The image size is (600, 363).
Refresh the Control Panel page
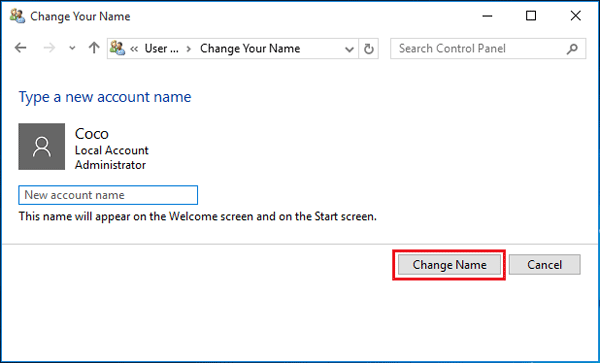click(368, 49)
